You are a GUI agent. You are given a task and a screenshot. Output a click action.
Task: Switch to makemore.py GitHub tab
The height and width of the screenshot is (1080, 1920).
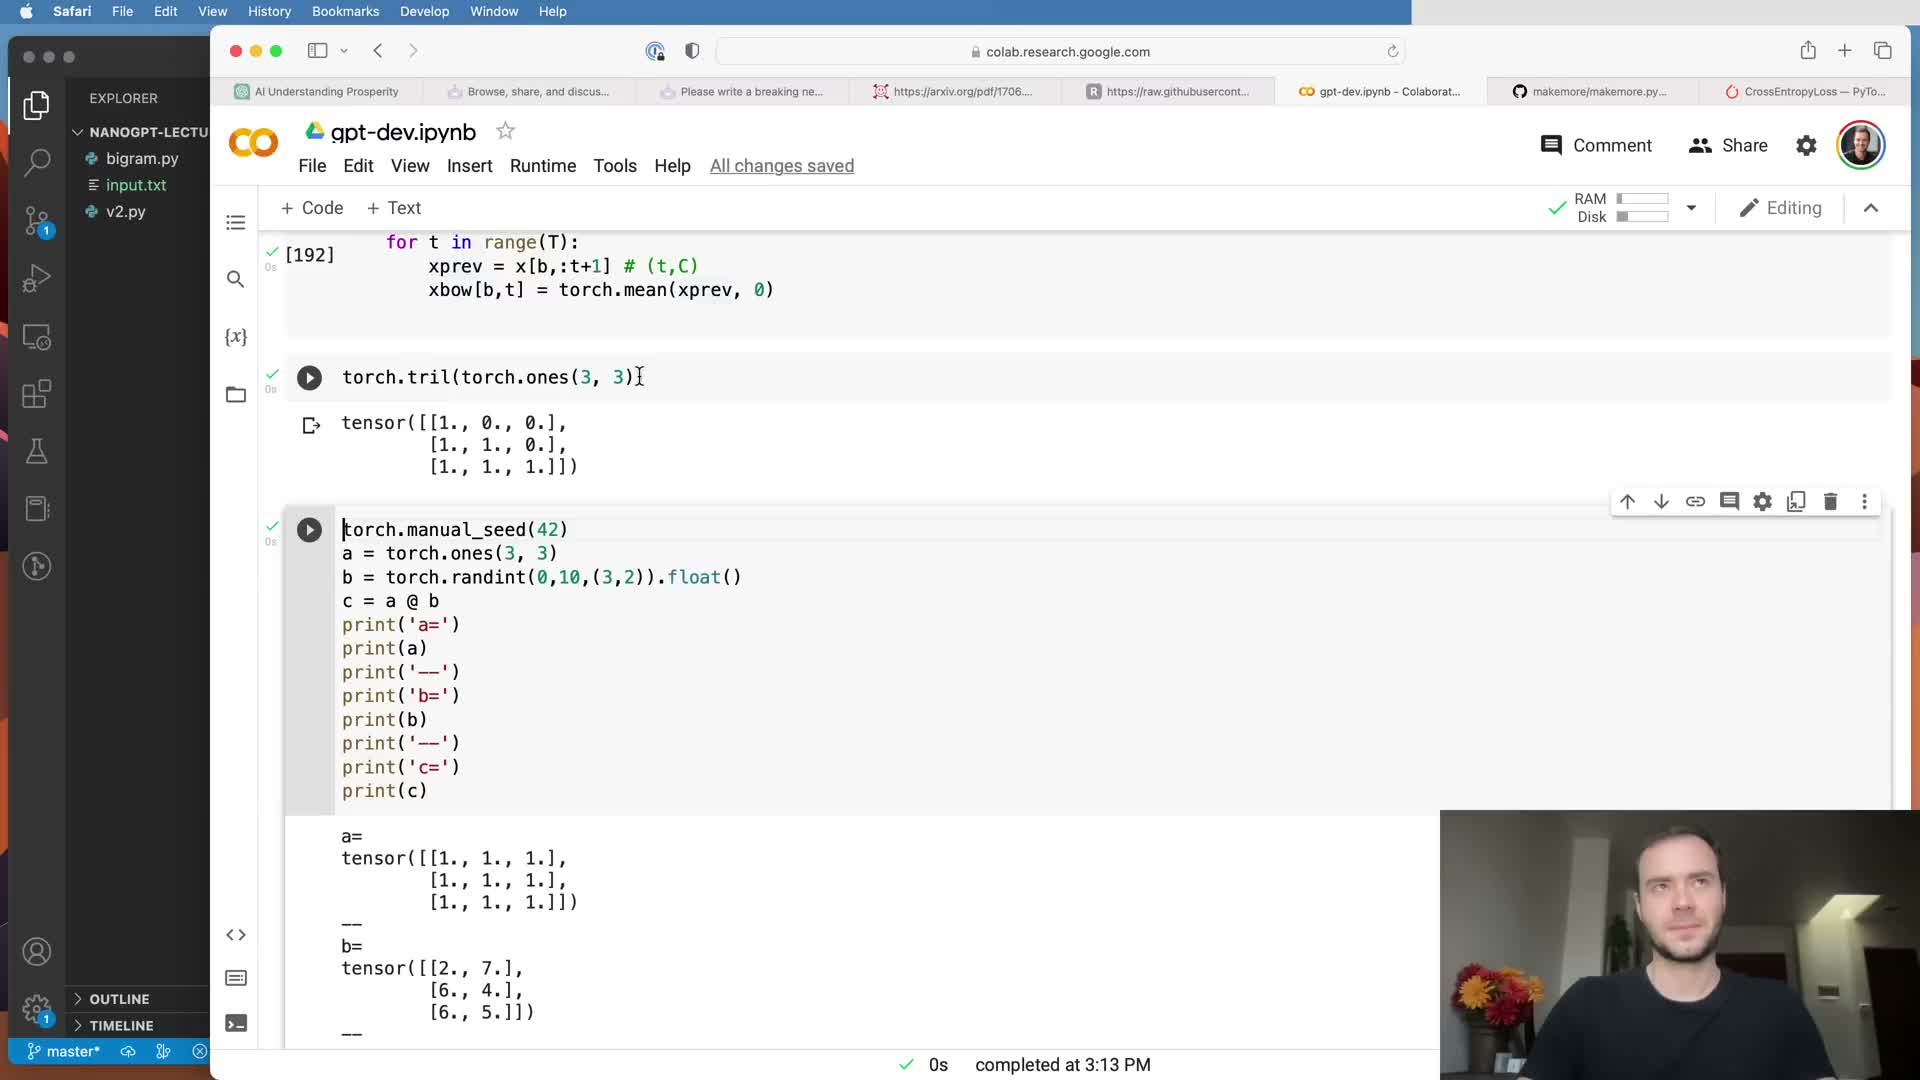pyautogui.click(x=1590, y=91)
